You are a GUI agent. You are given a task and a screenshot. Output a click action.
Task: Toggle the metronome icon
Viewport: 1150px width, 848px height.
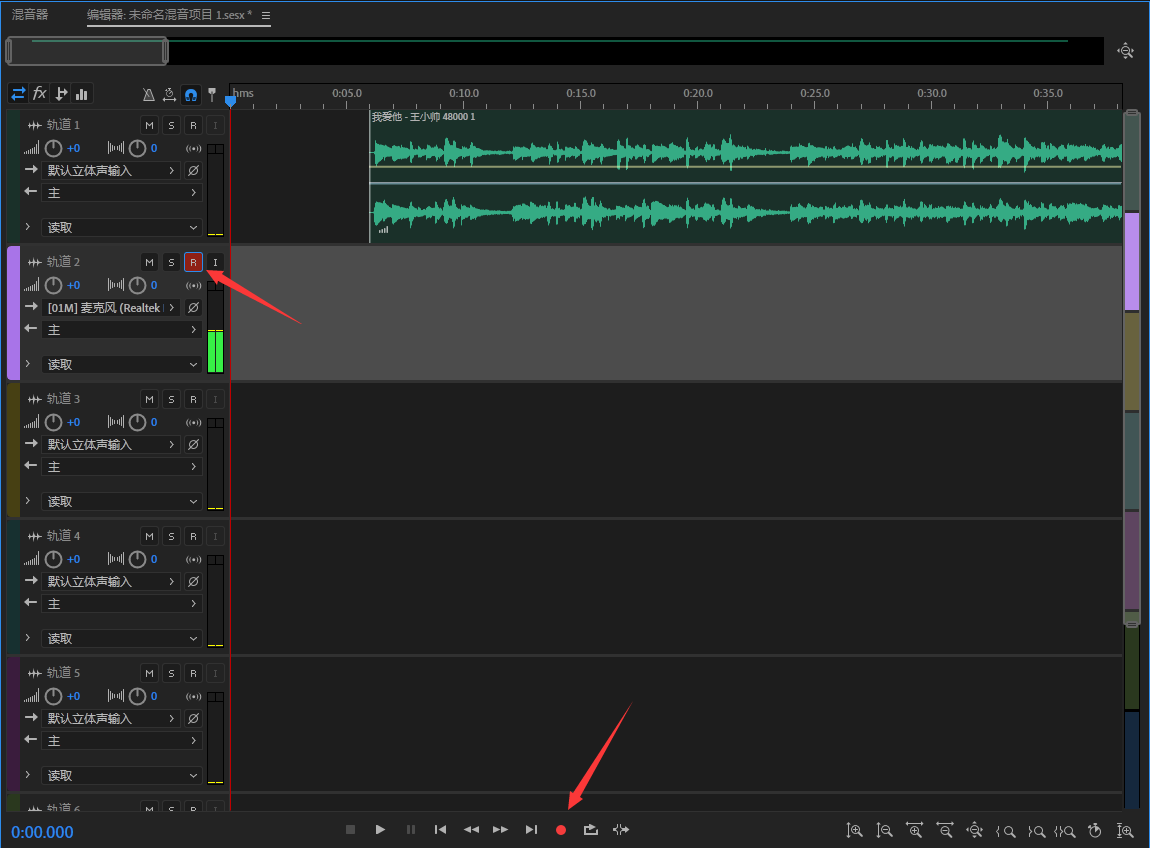tap(149, 95)
